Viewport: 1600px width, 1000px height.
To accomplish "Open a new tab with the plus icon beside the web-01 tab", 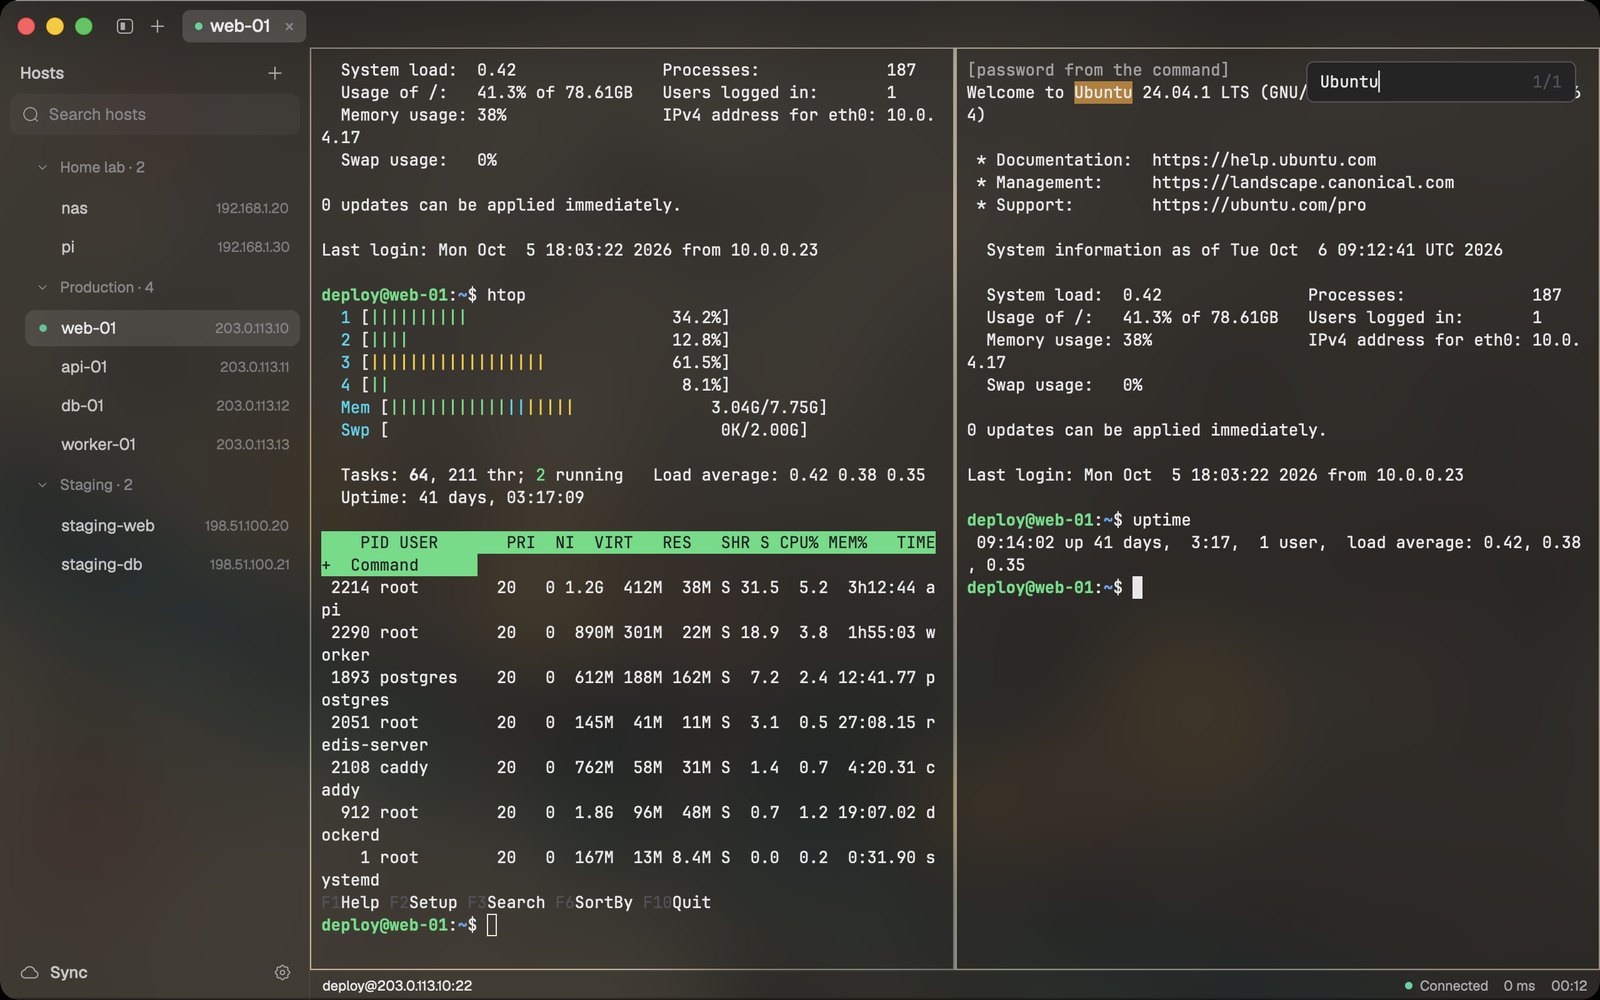I will point(157,26).
